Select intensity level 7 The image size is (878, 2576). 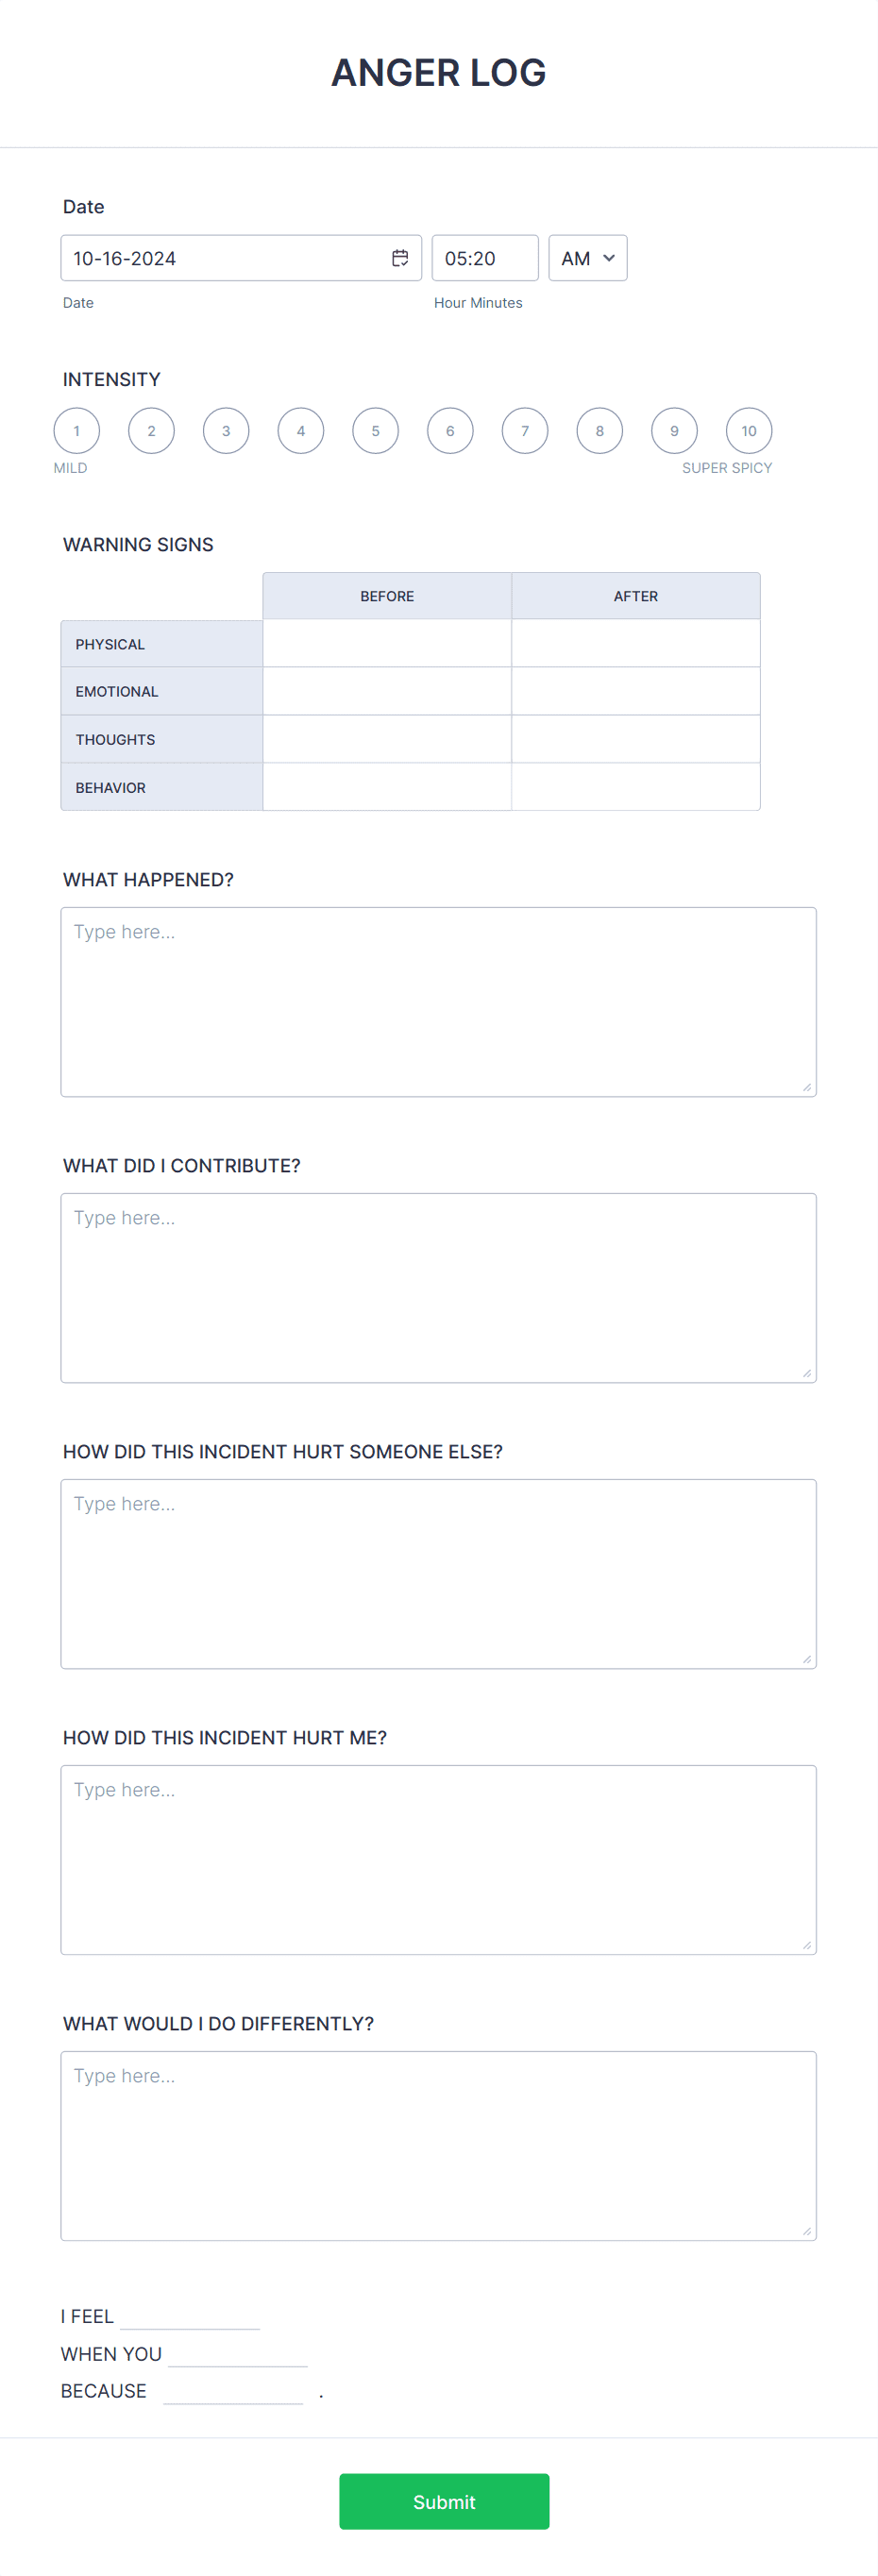tap(524, 430)
